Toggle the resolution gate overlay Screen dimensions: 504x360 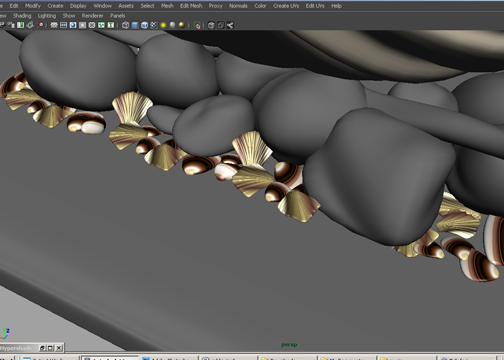tap(73, 25)
